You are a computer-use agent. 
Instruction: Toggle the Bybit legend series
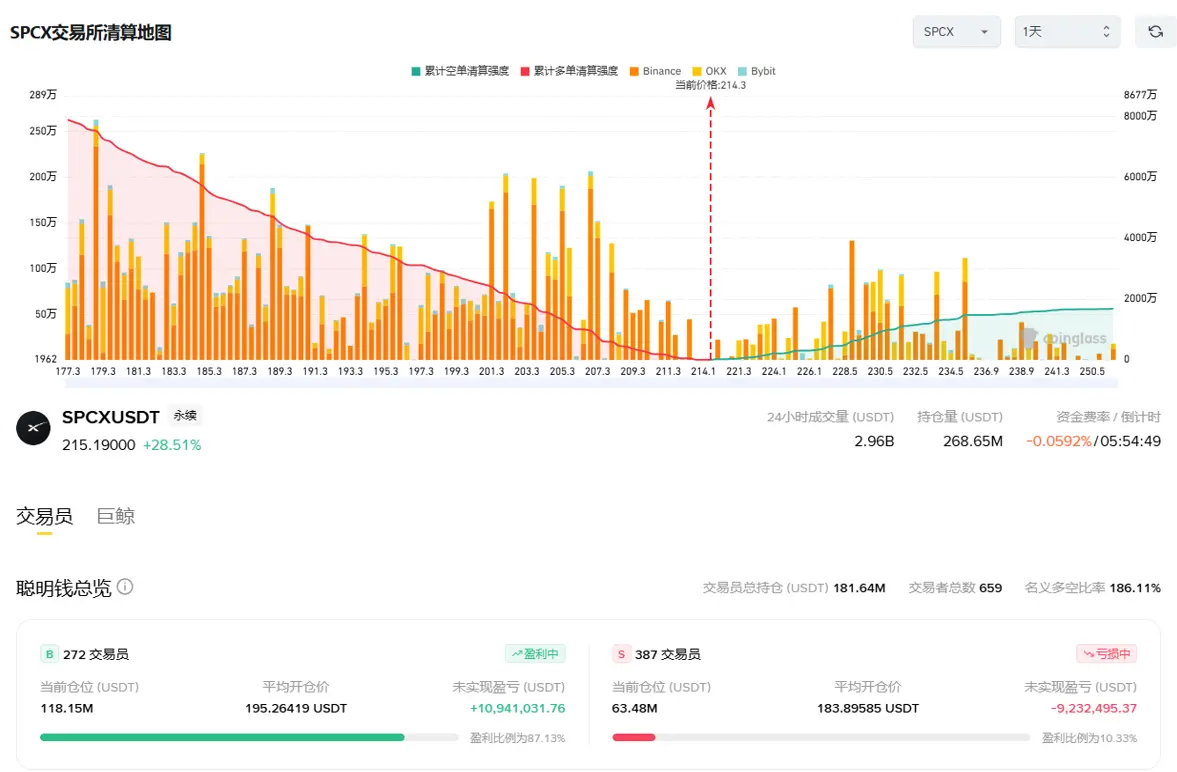tap(757, 71)
